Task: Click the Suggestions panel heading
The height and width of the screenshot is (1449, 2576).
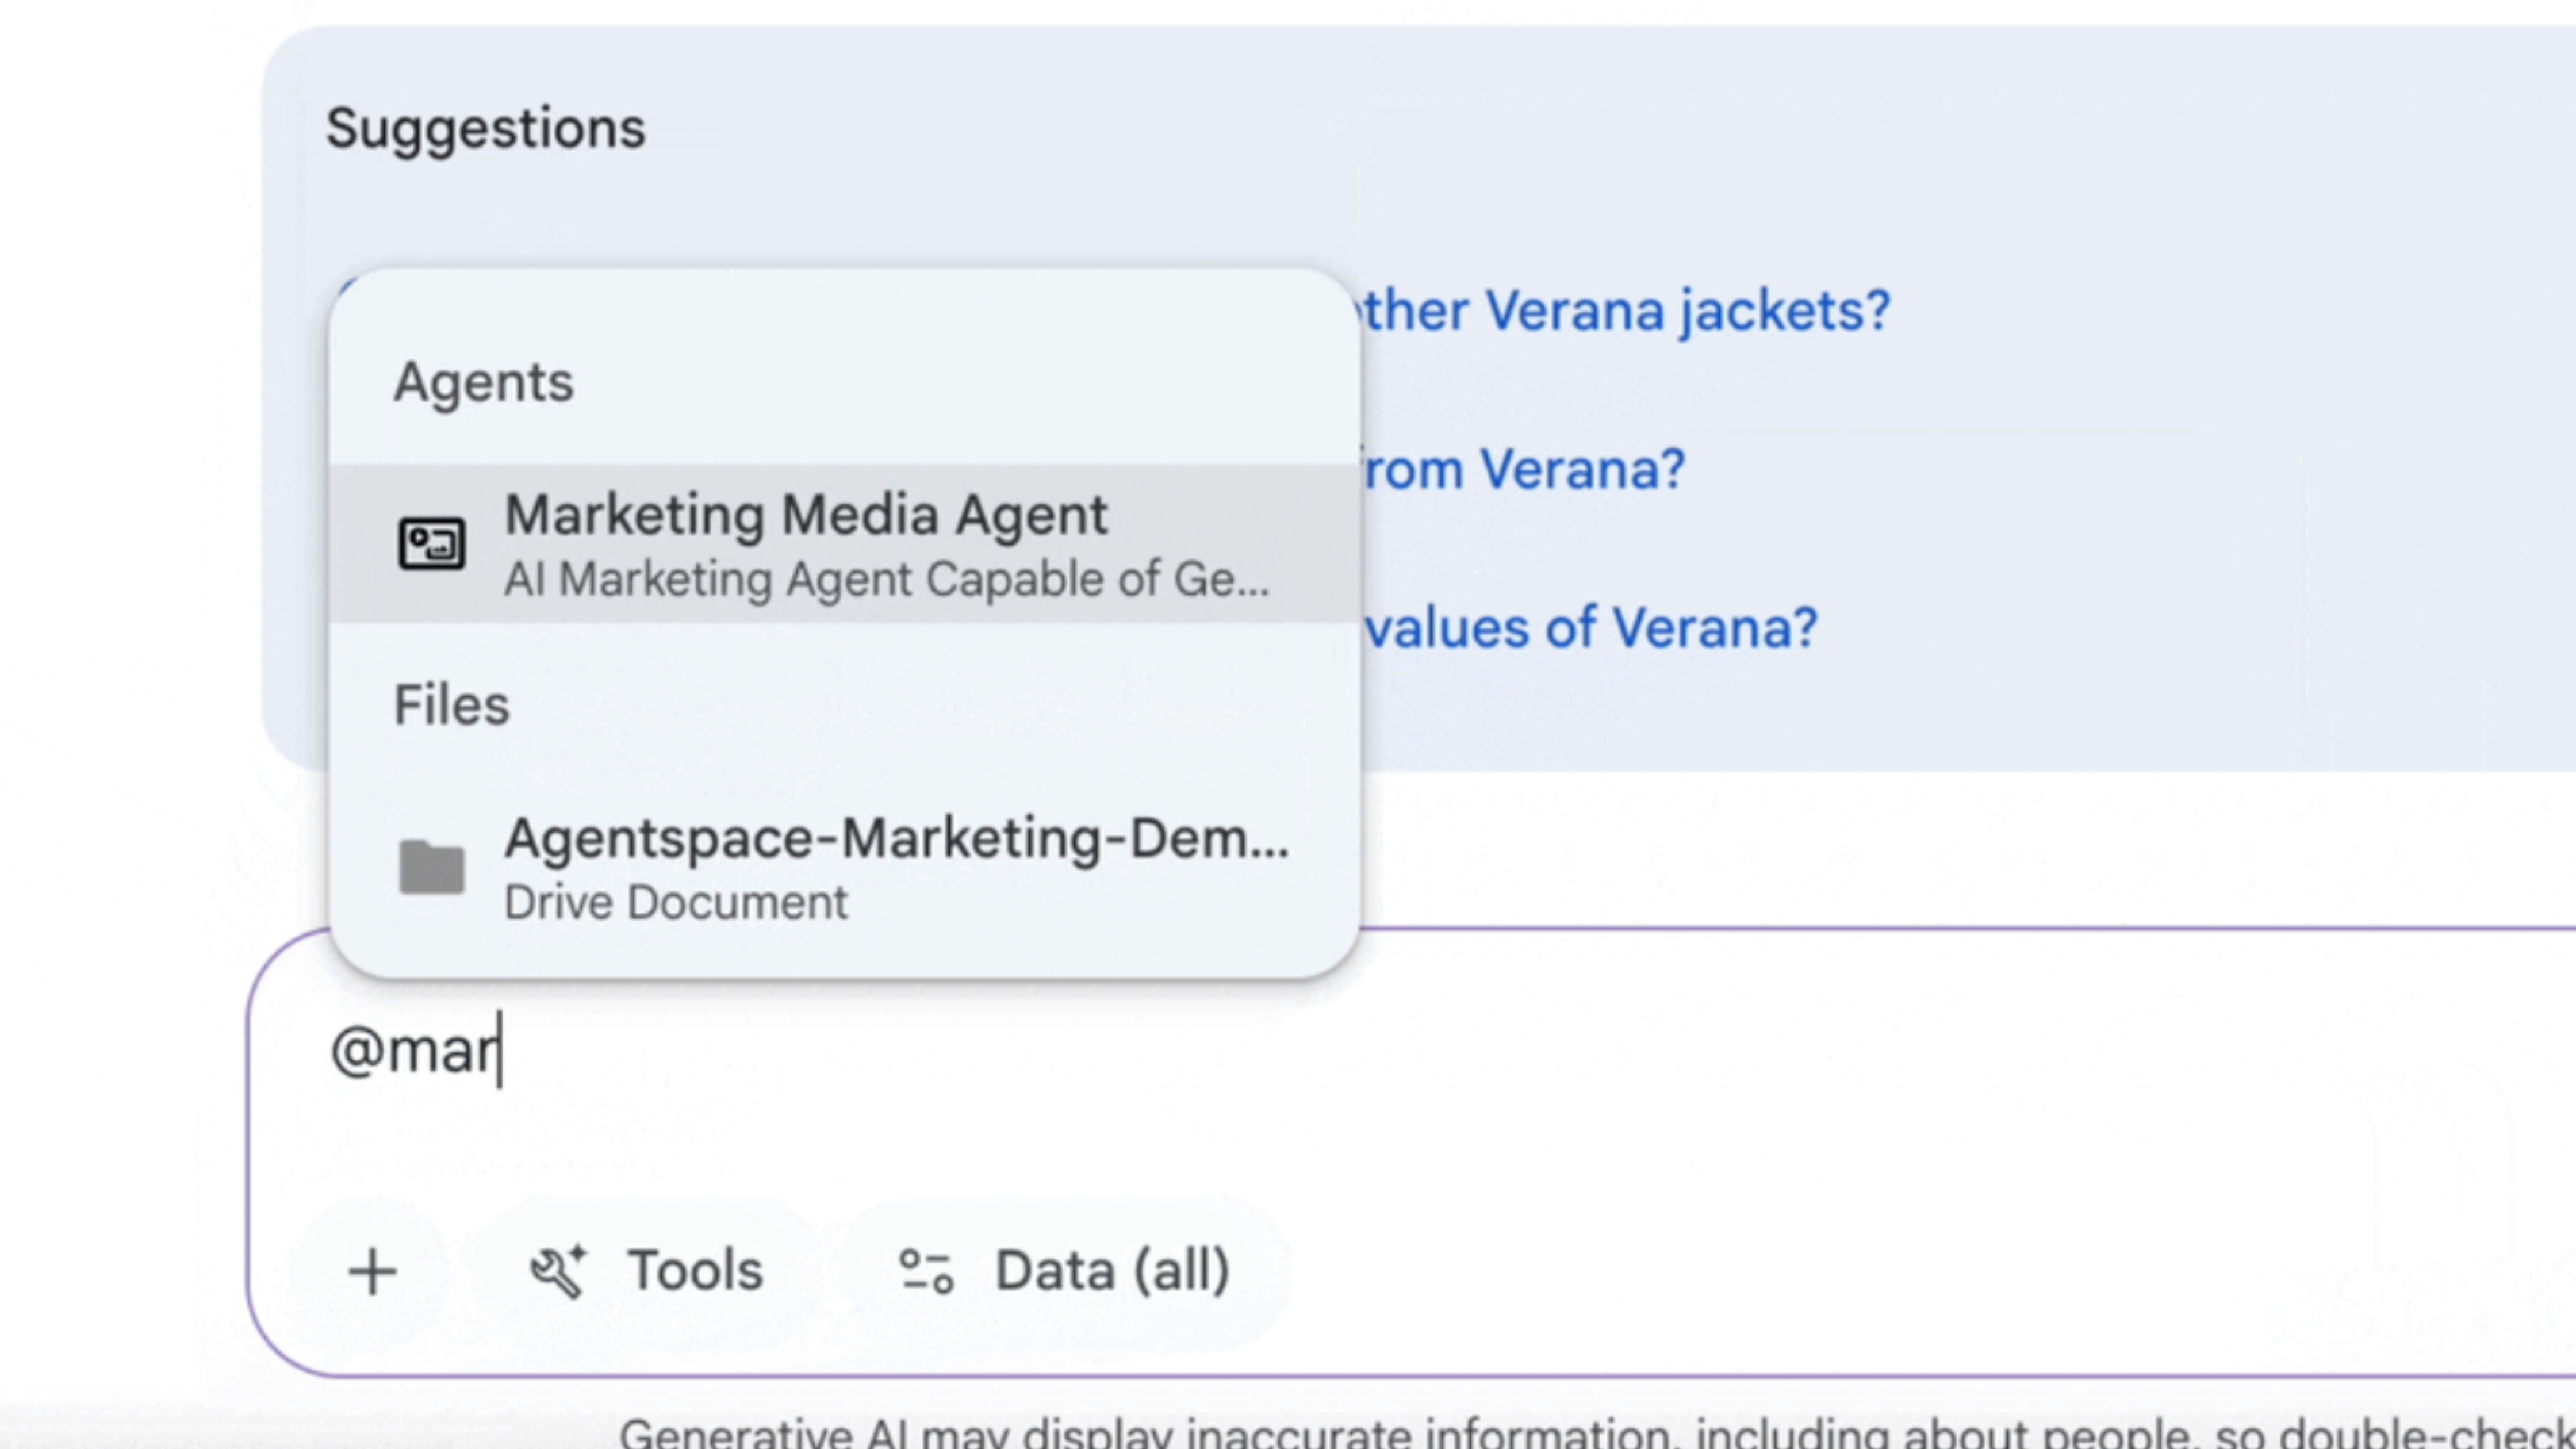Action: [486, 129]
